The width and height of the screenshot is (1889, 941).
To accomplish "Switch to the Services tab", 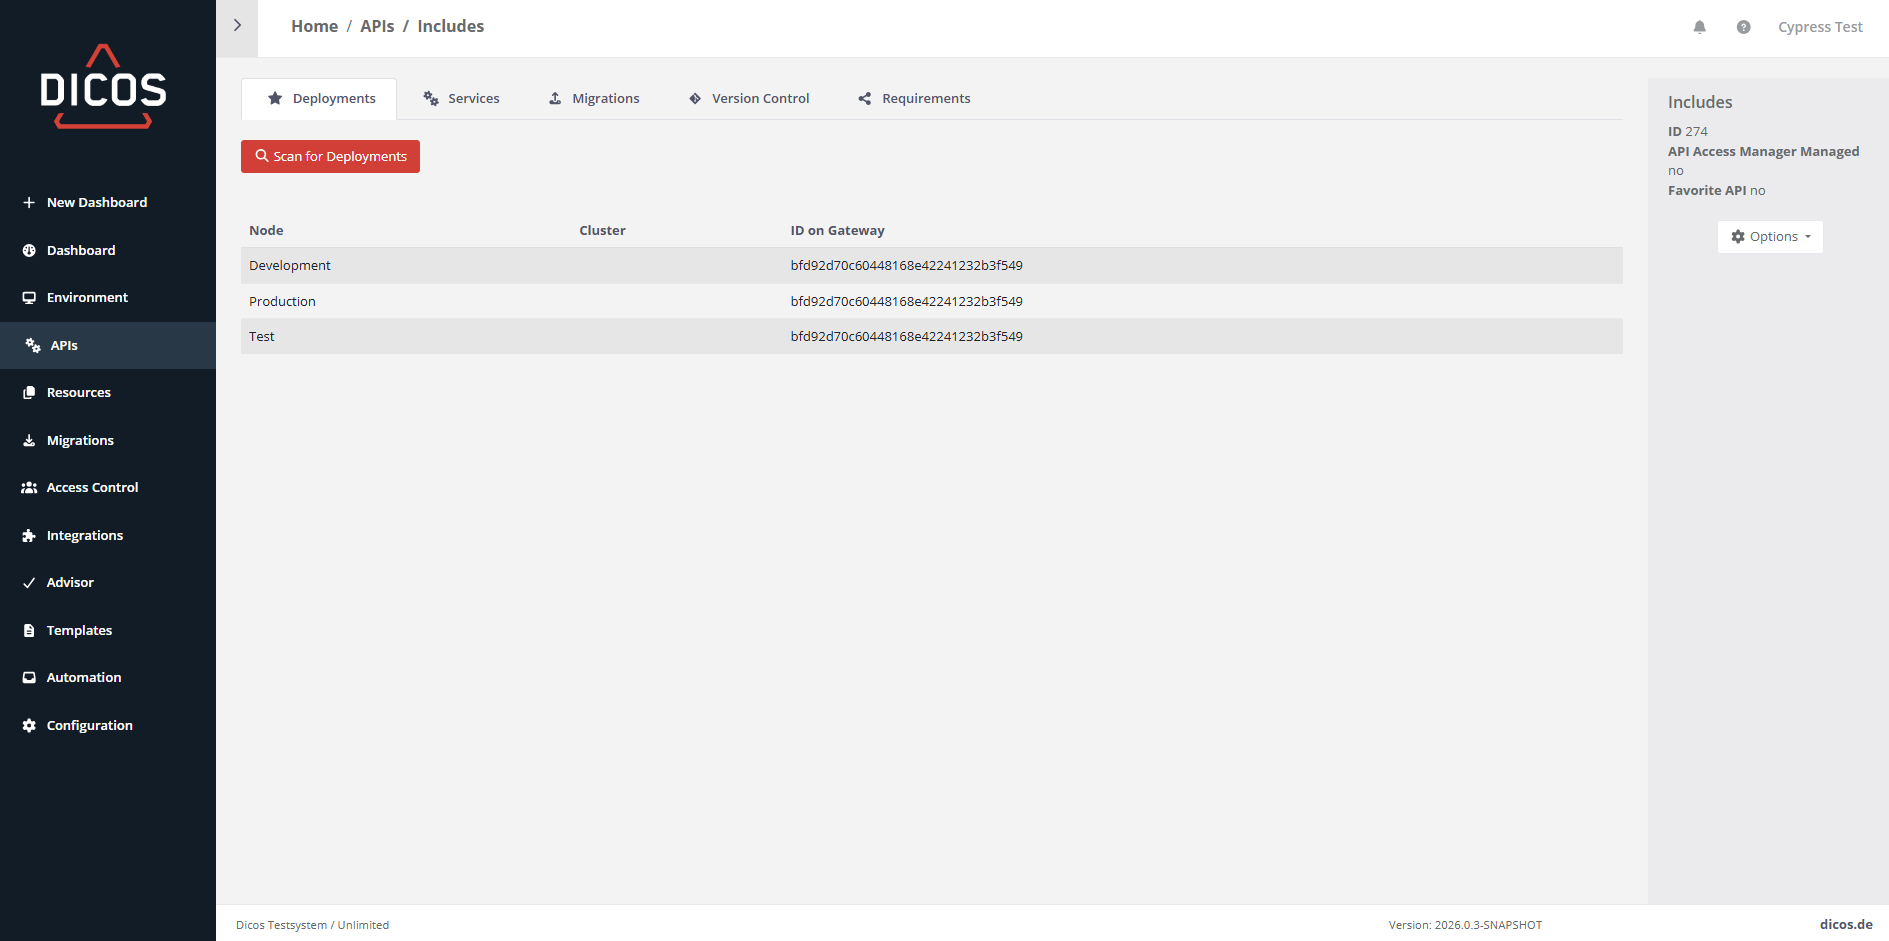I will tap(461, 98).
